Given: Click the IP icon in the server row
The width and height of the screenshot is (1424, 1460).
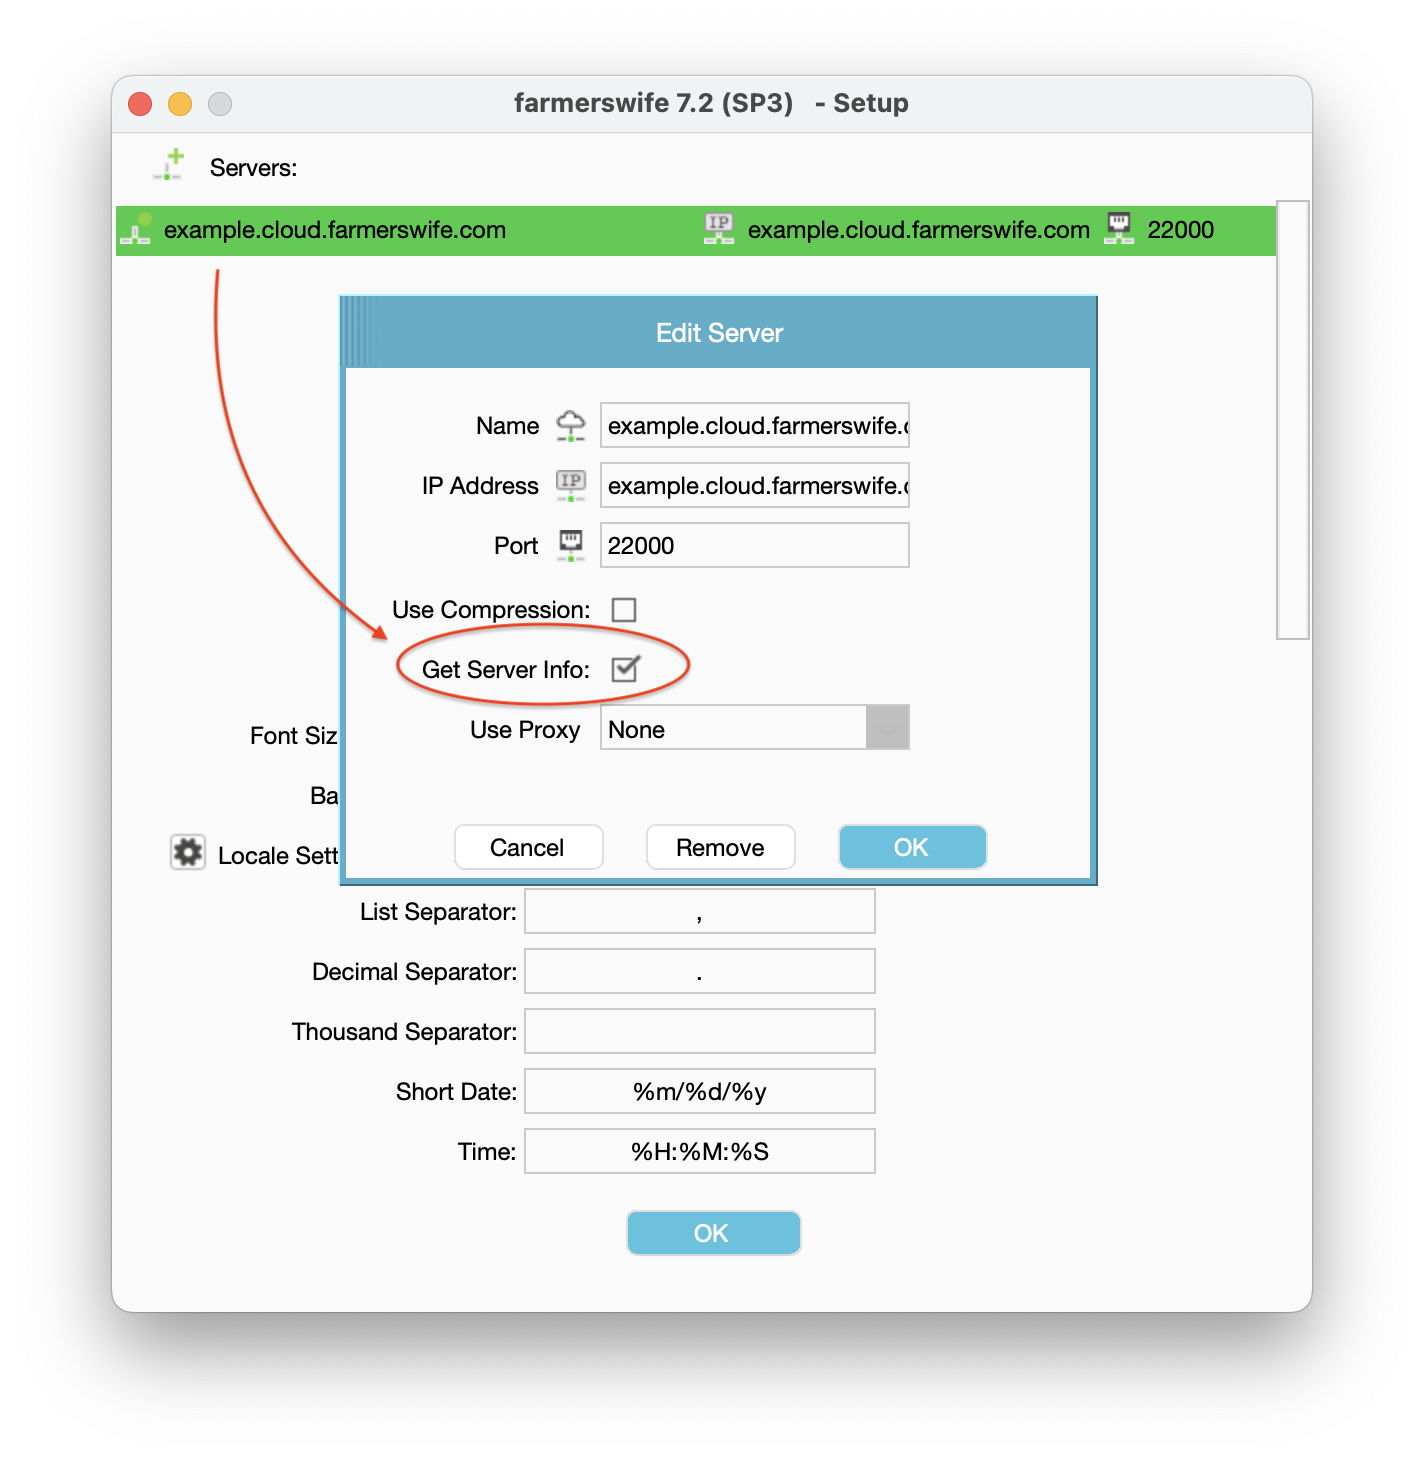Looking at the screenshot, I should click(x=719, y=229).
